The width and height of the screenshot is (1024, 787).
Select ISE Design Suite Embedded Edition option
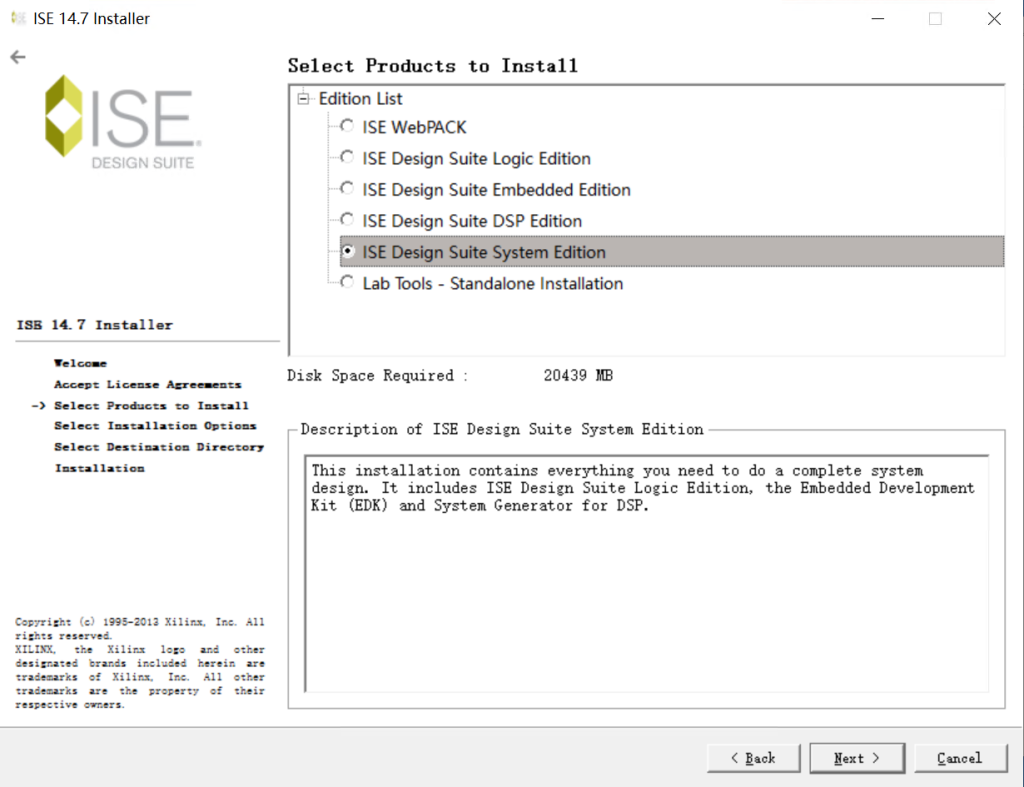347,189
